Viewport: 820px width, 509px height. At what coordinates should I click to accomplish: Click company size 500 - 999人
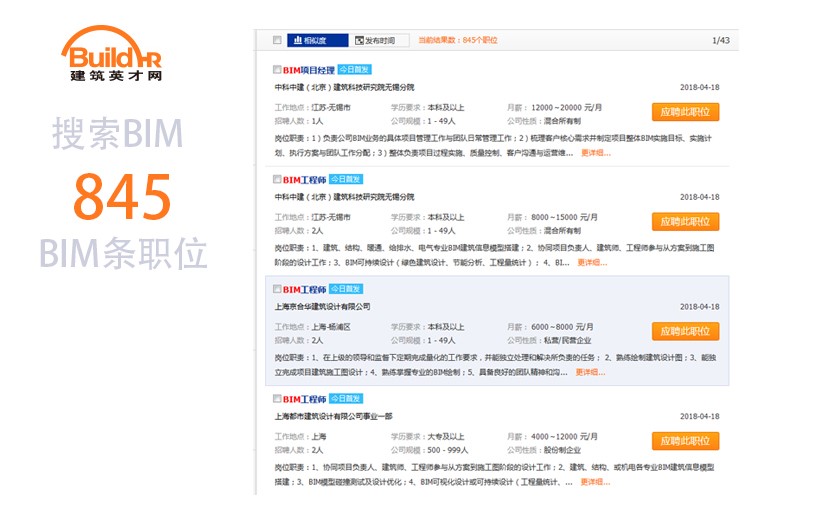(448, 450)
